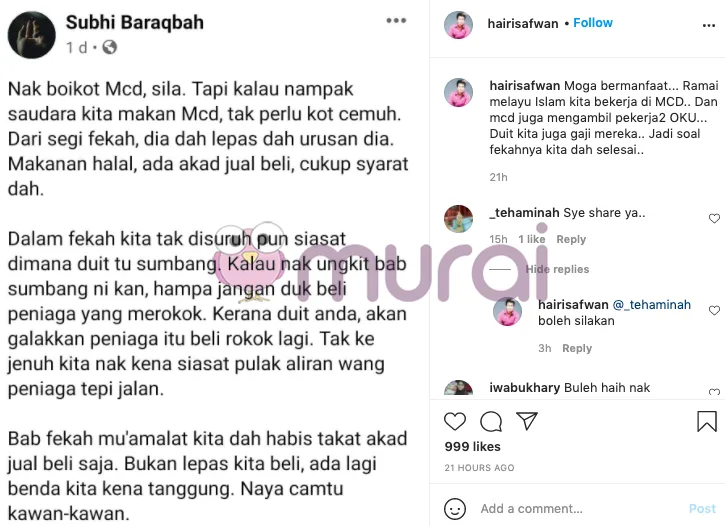Open three-dot menu on Subhi Baraqbah post

click(396, 21)
